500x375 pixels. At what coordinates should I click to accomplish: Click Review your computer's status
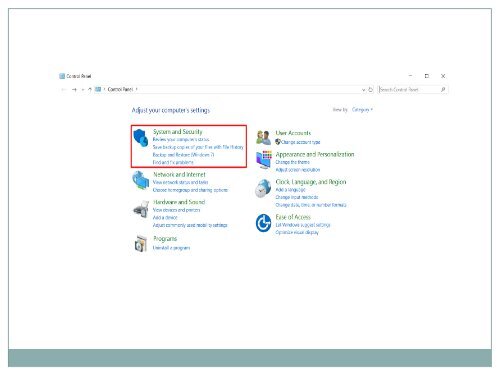181,139
